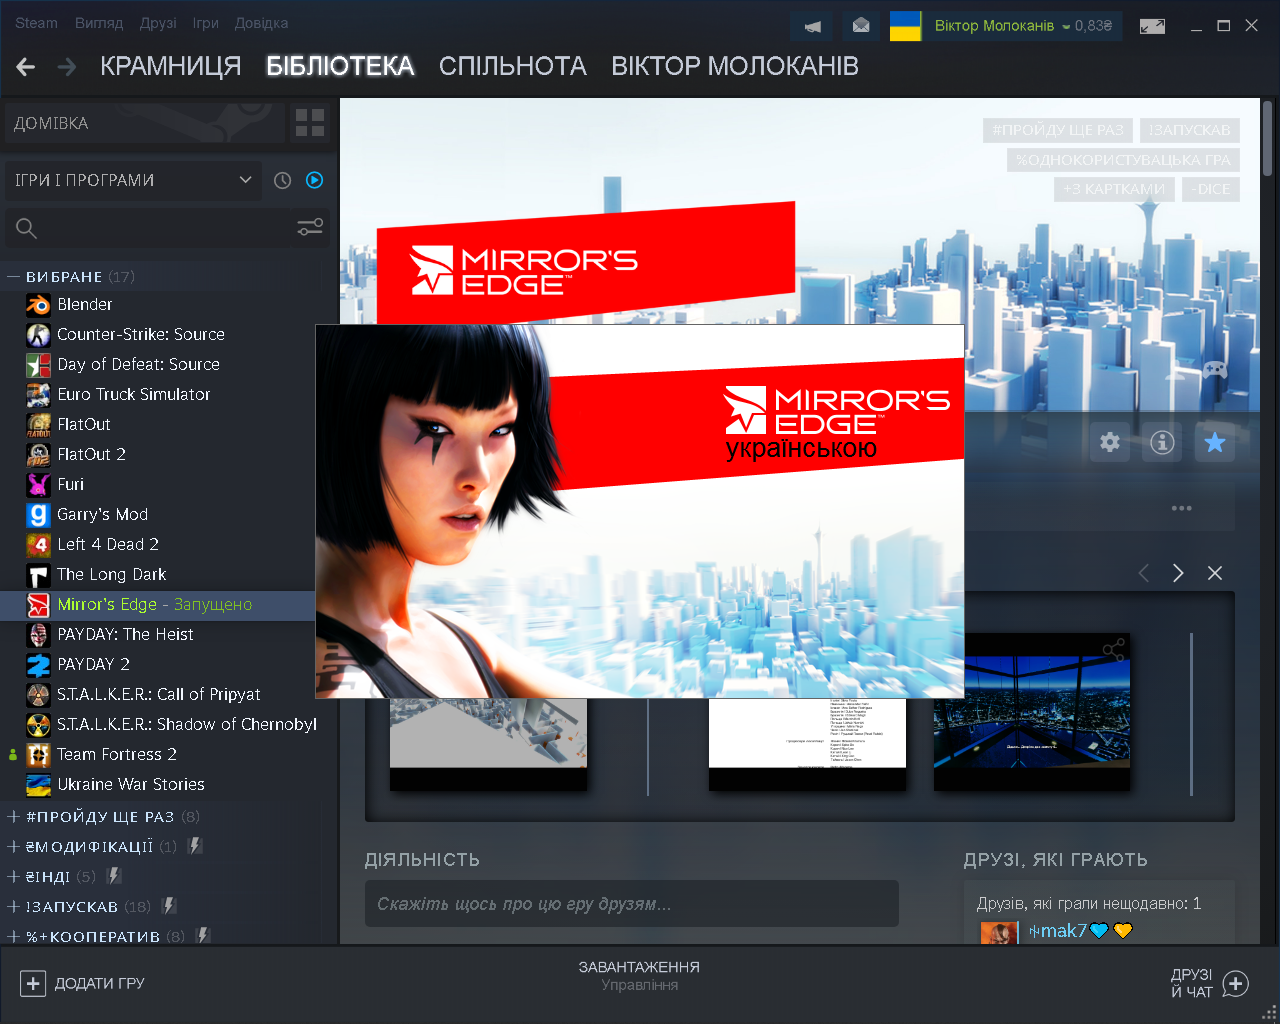Click the ДОМІВКА home button

pyautogui.click(x=145, y=123)
